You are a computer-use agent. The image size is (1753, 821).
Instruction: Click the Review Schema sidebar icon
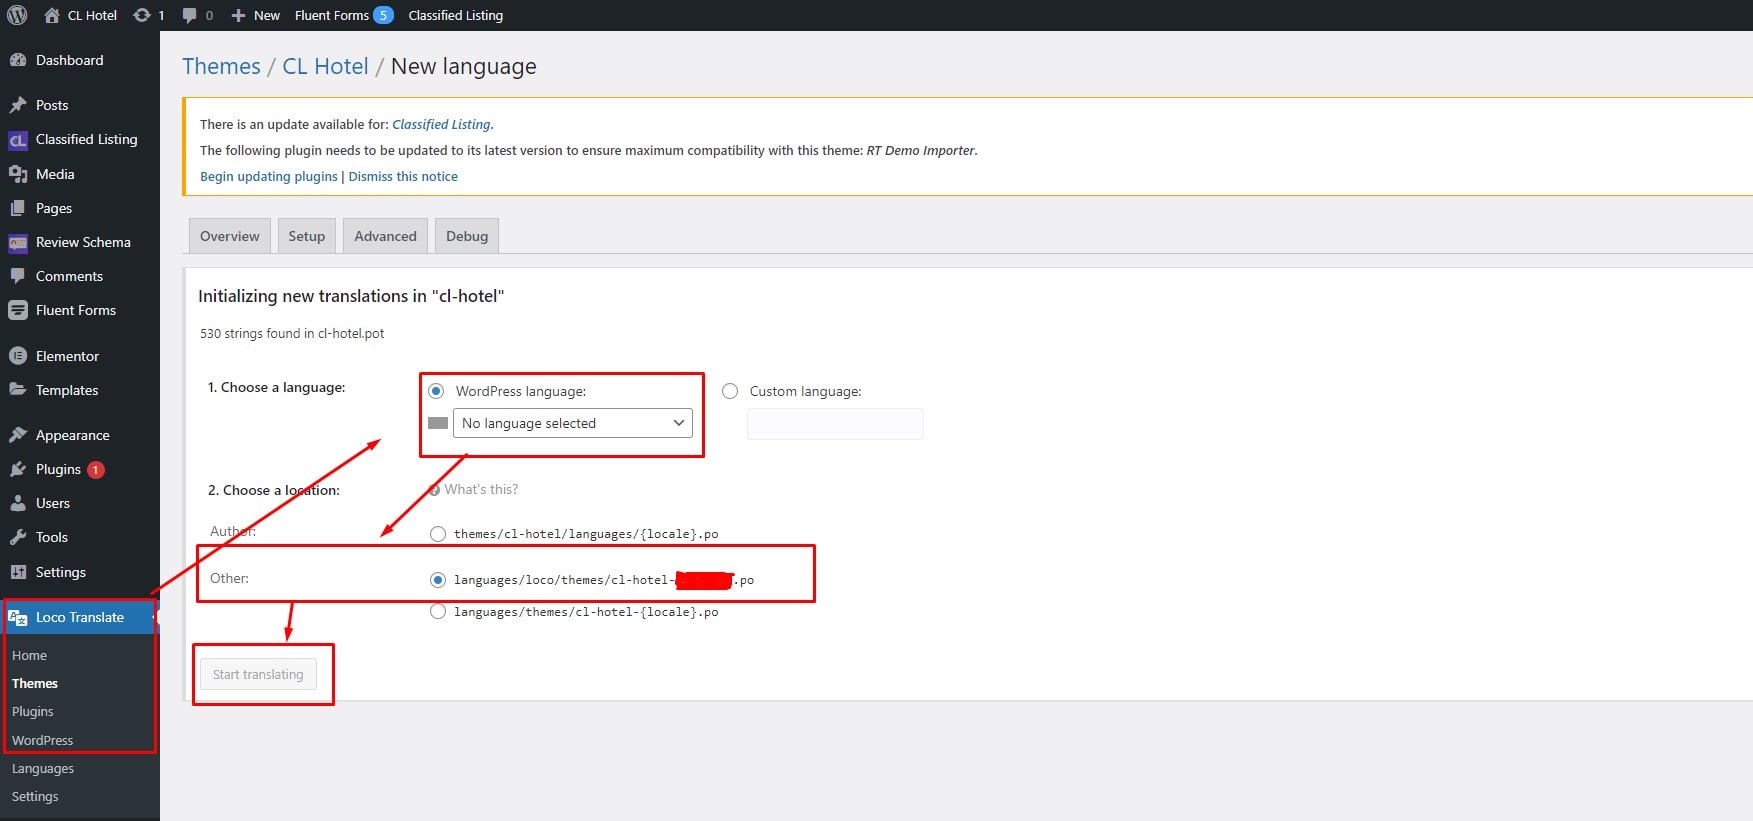[18, 242]
